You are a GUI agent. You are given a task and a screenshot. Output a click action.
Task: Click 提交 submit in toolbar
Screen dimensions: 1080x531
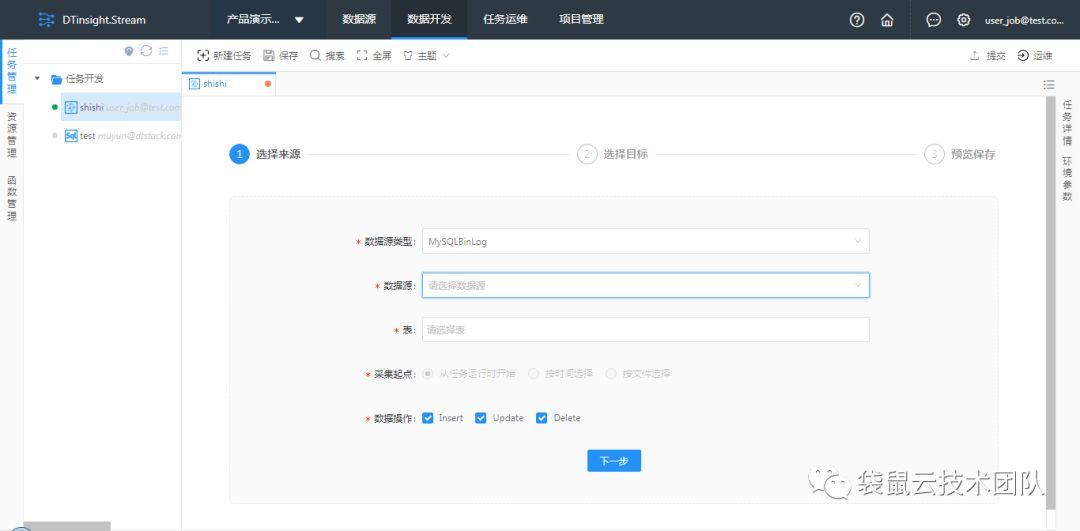click(x=988, y=56)
